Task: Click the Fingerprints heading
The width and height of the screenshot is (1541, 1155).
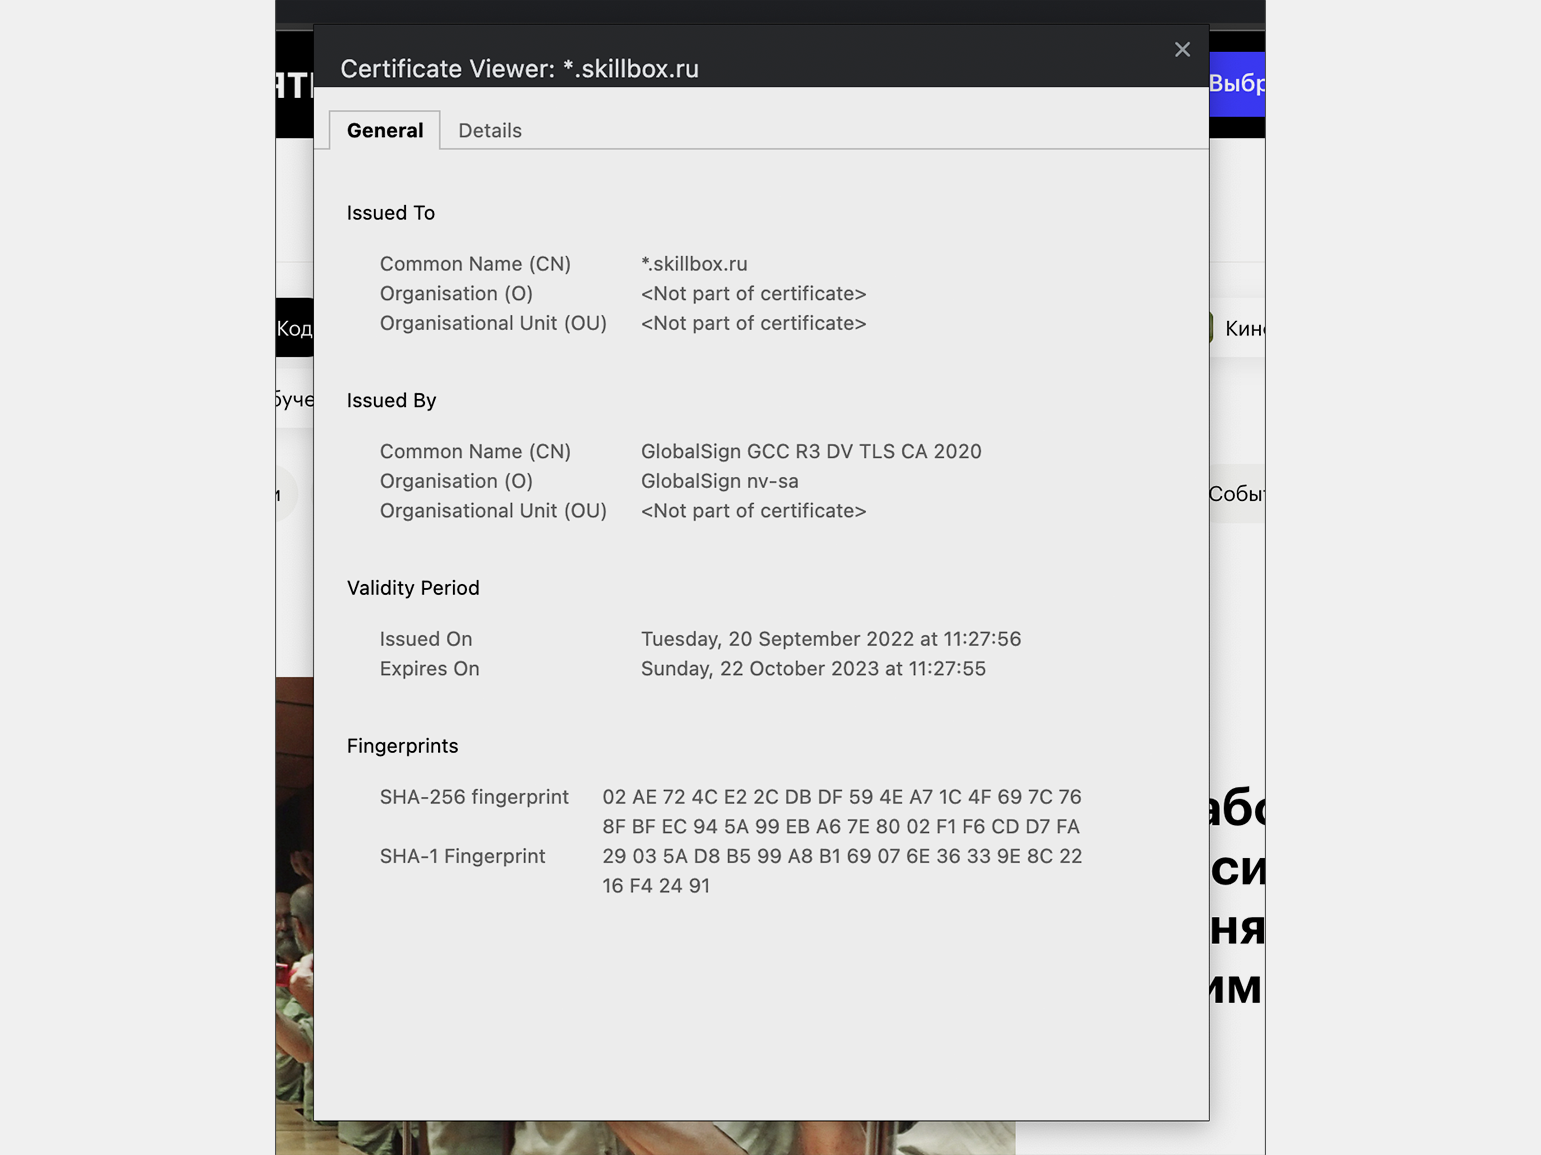Action: pos(402,746)
